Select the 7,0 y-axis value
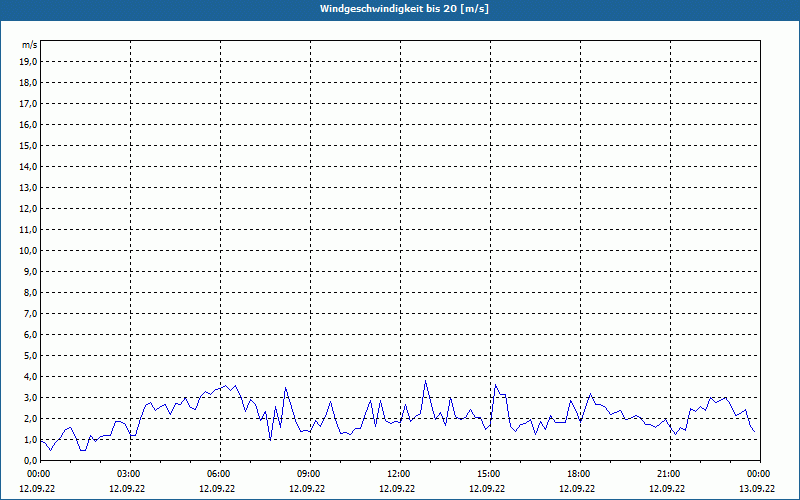Viewport: 800px width, 500px height. (31, 313)
